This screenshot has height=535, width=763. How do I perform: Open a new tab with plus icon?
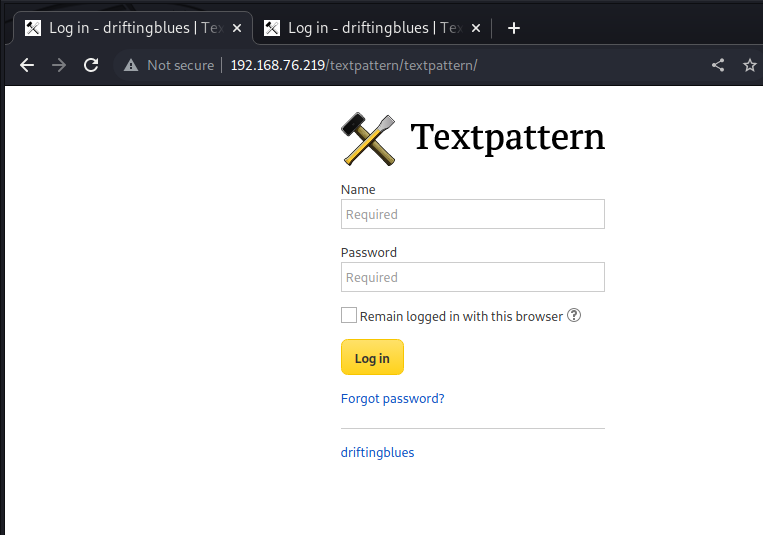[x=514, y=28]
